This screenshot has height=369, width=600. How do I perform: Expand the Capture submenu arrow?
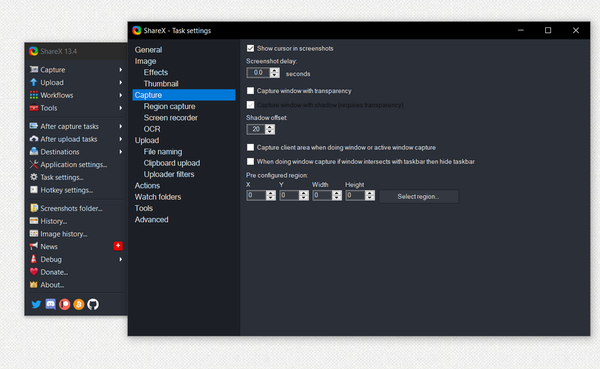point(121,70)
